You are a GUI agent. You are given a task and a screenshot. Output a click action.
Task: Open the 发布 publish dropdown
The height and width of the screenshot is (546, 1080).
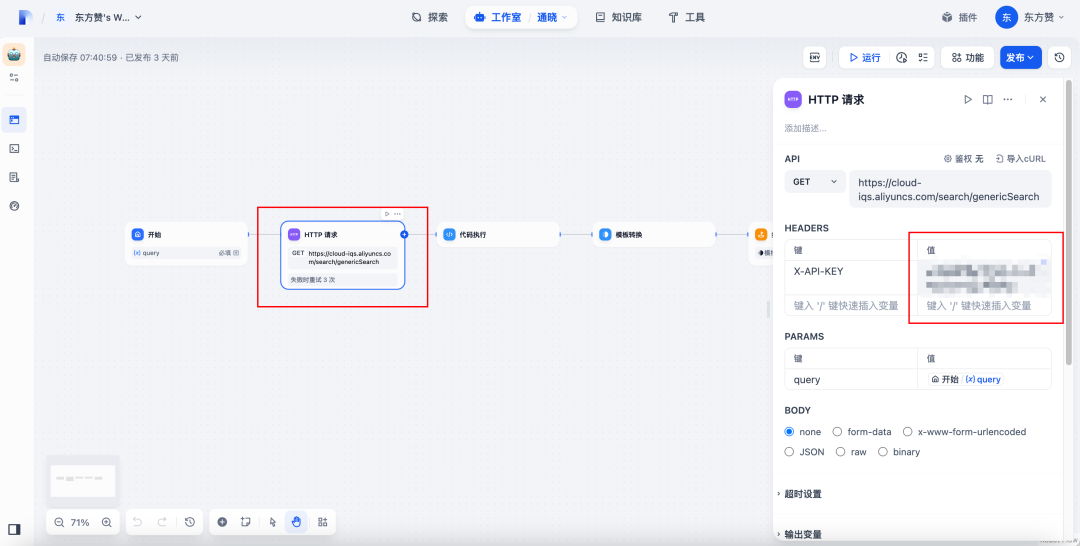(1020, 58)
